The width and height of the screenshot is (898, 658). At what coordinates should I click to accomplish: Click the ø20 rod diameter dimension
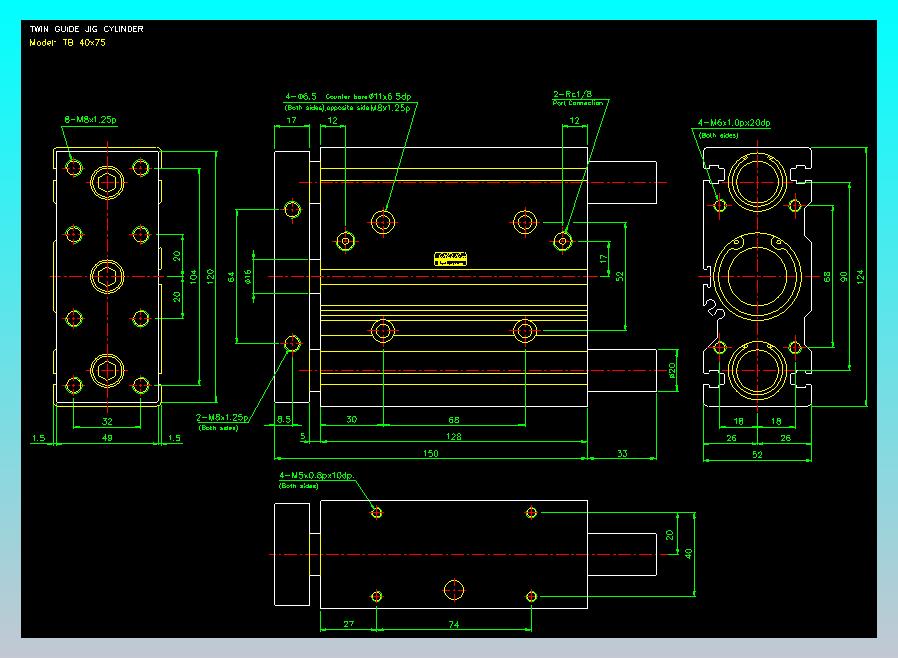point(672,371)
